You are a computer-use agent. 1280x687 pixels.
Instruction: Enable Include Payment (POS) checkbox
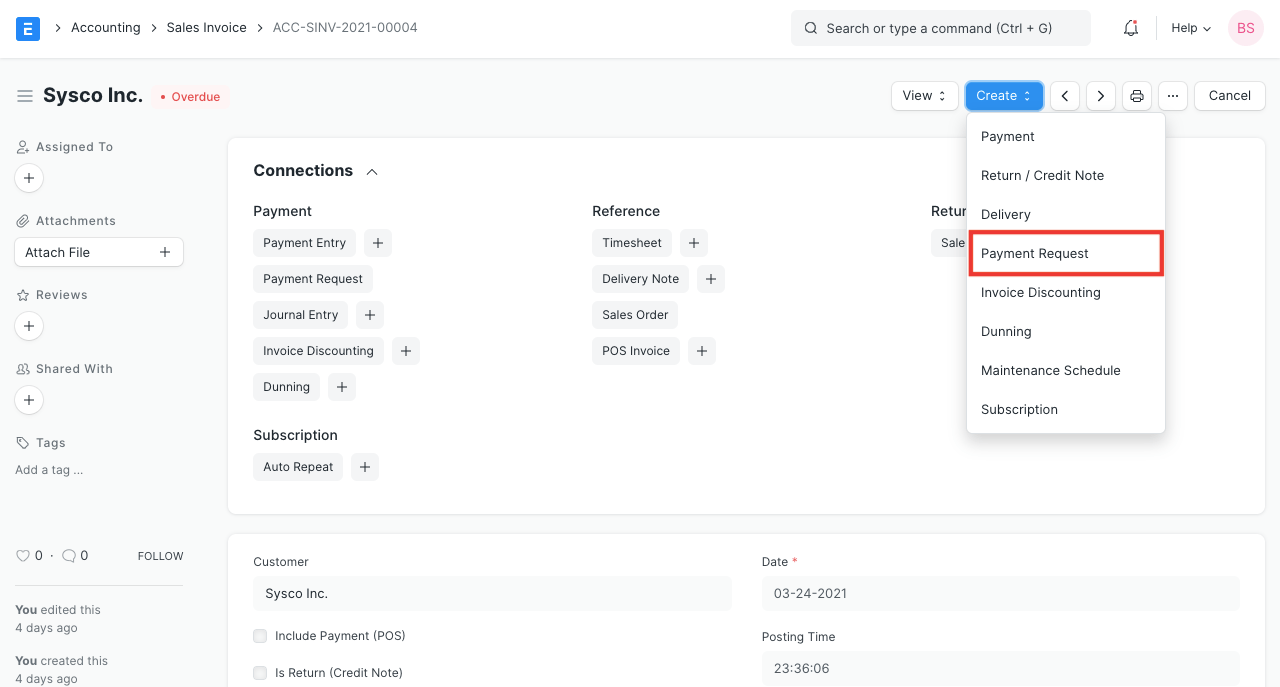tap(260, 636)
